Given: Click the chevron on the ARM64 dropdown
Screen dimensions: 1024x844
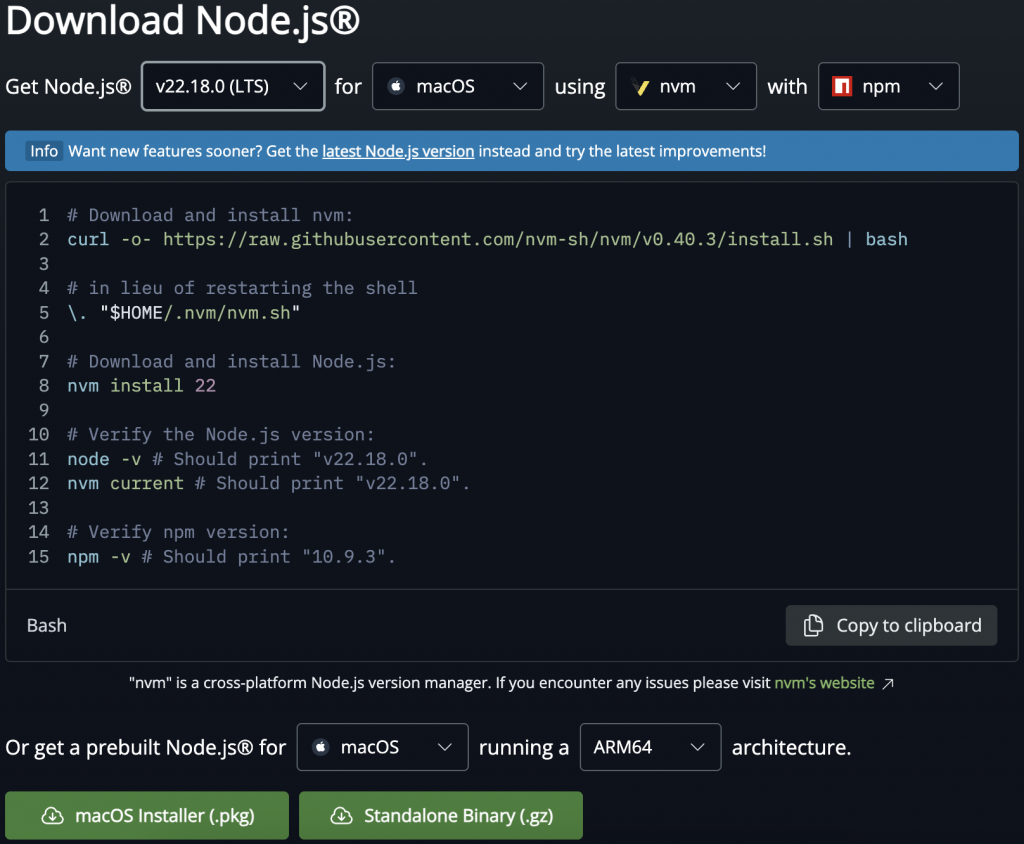Looking at the screenshot, I should coord(697,747).
